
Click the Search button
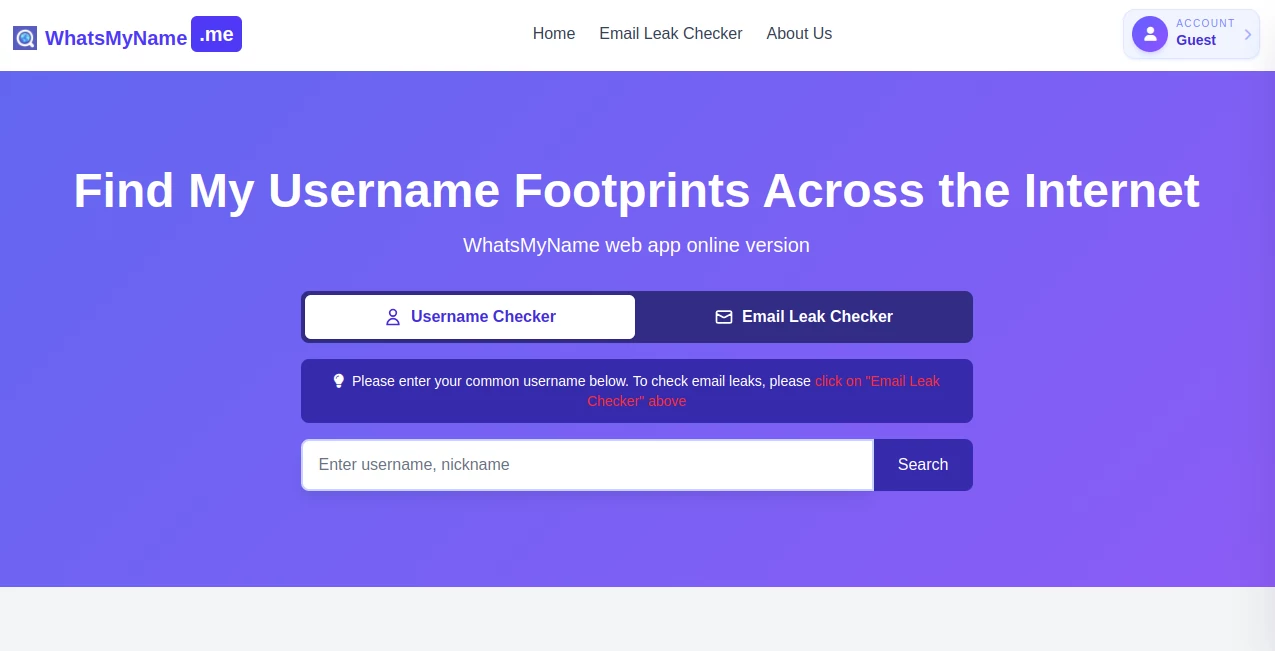[923, 465]
